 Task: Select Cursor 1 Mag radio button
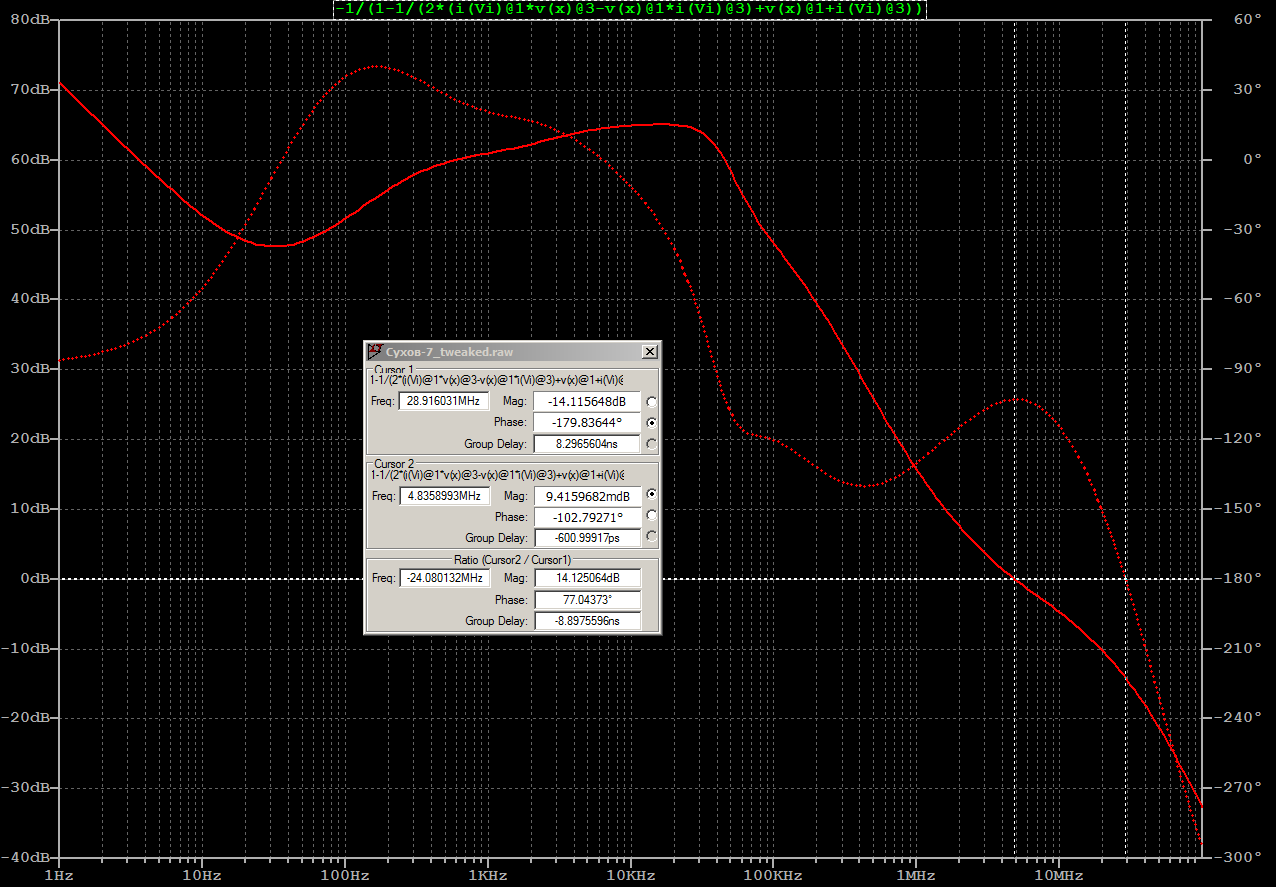click(652, 402)
